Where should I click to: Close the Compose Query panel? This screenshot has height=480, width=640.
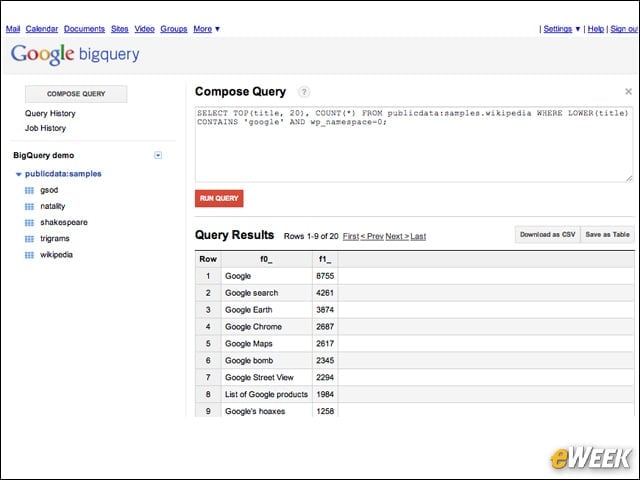(x=629, y=91)
